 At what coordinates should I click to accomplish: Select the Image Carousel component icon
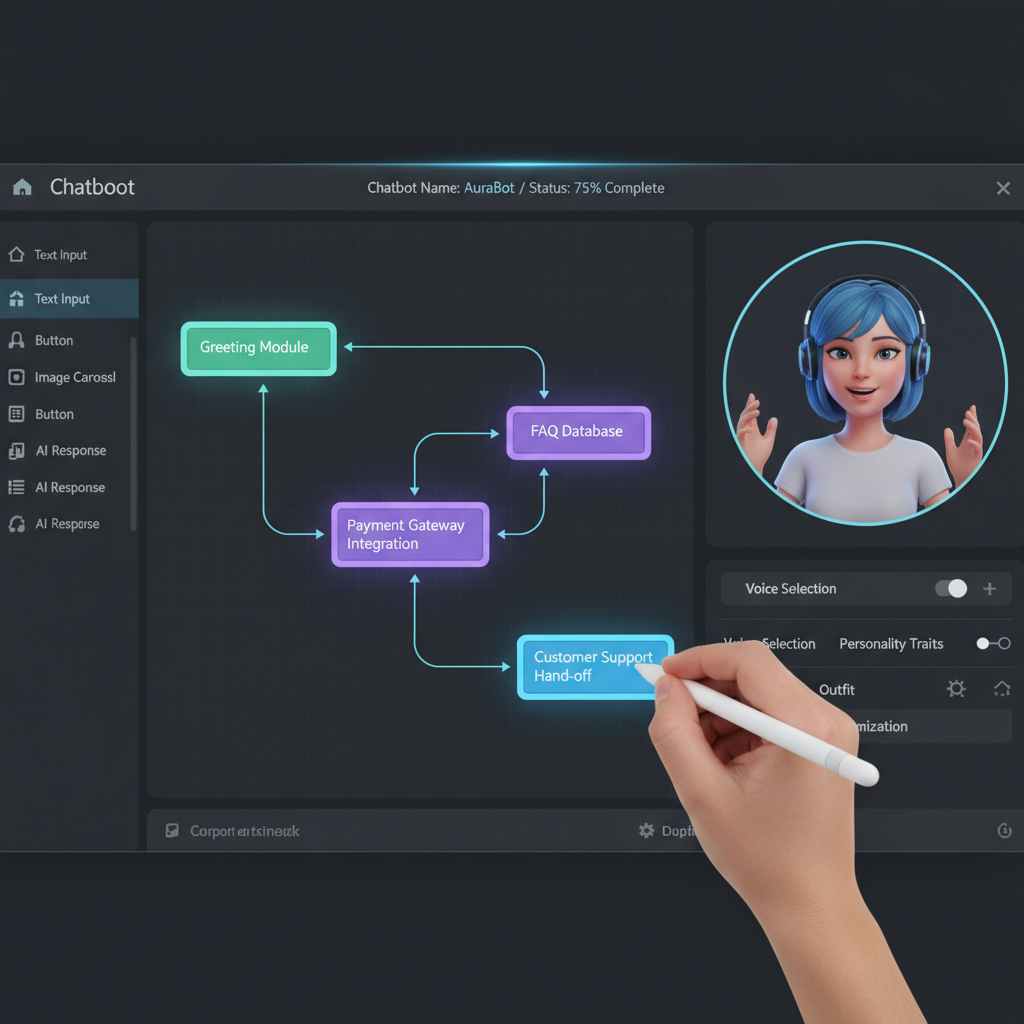point(16,377)
